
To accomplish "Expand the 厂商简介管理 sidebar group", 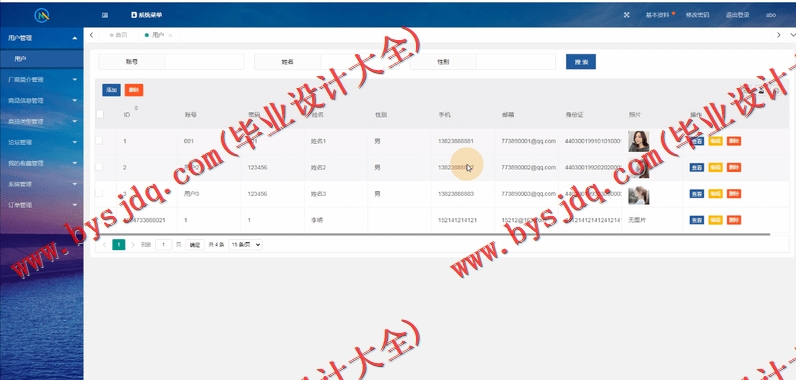I will click(42, 80).
